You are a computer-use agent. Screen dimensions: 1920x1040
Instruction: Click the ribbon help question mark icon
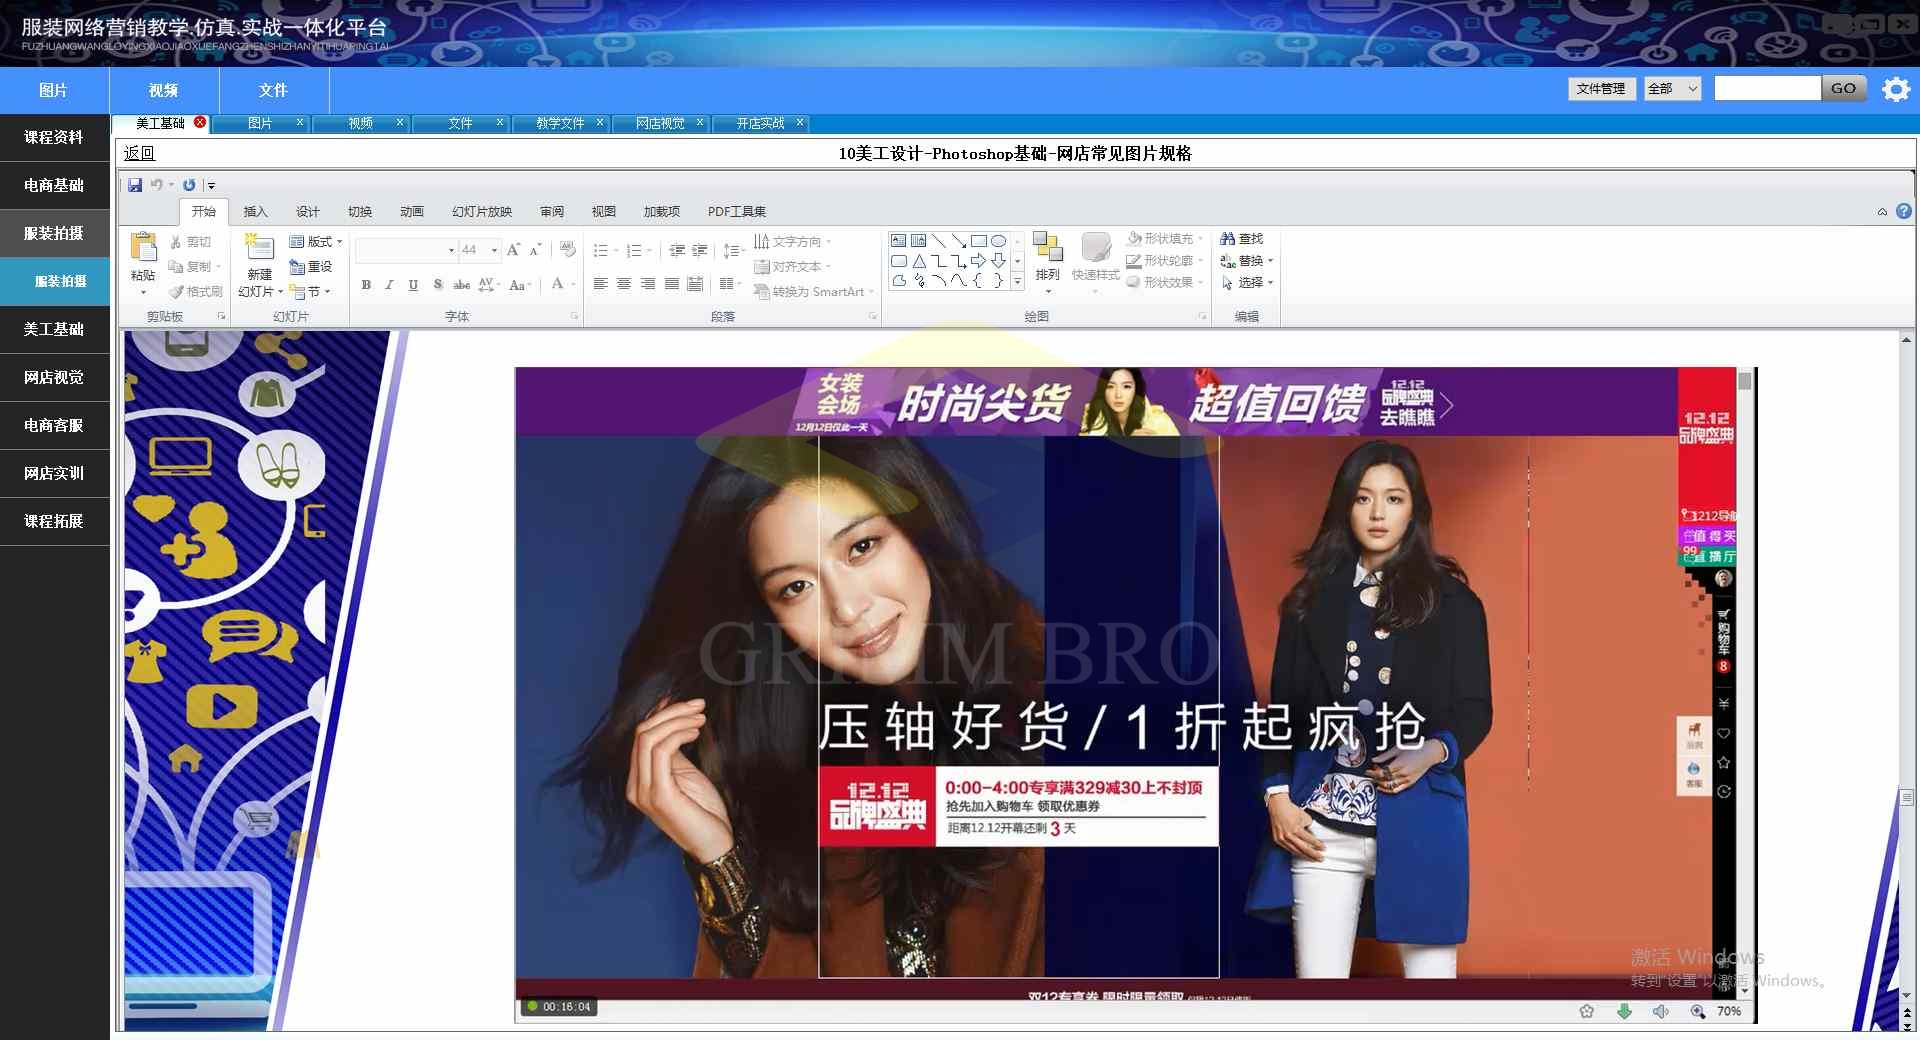click(x=1904, y=211)
